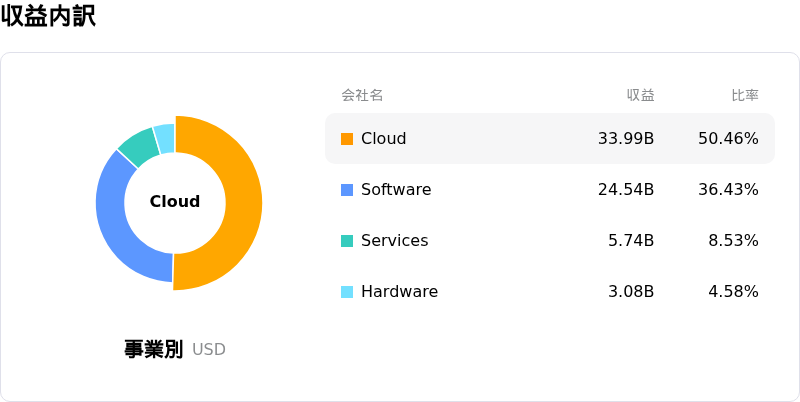The width and height of the screenshot is (800, 402).
Task: Click the teal Services legend swatch
Action: pos(347,241)
